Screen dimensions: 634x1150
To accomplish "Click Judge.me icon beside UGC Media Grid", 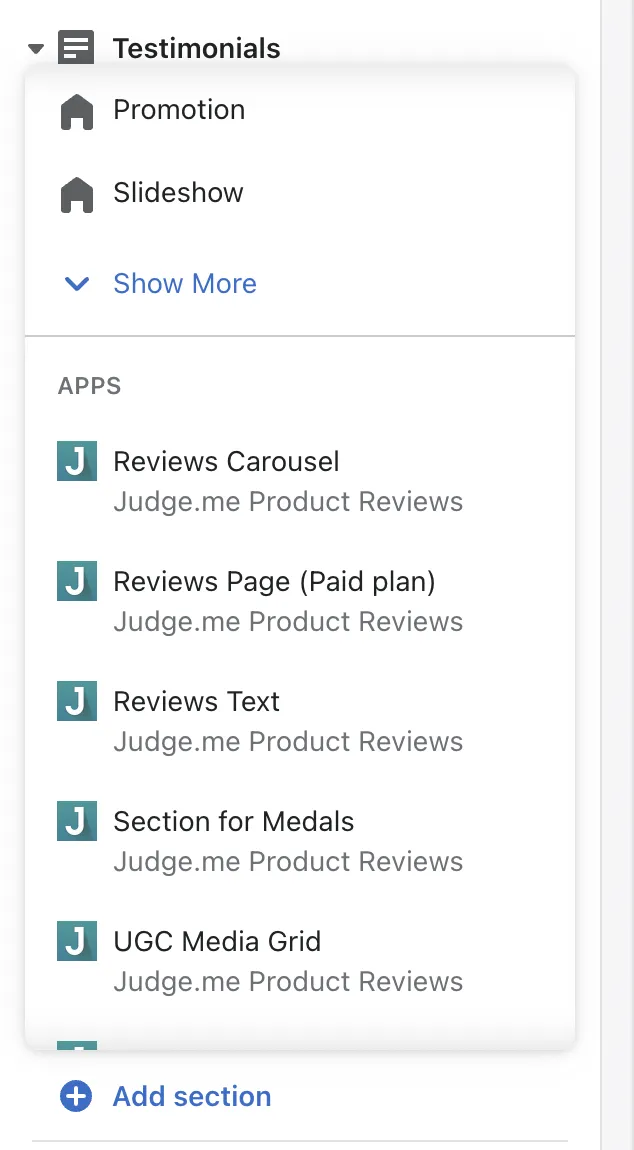I will 77,941.
